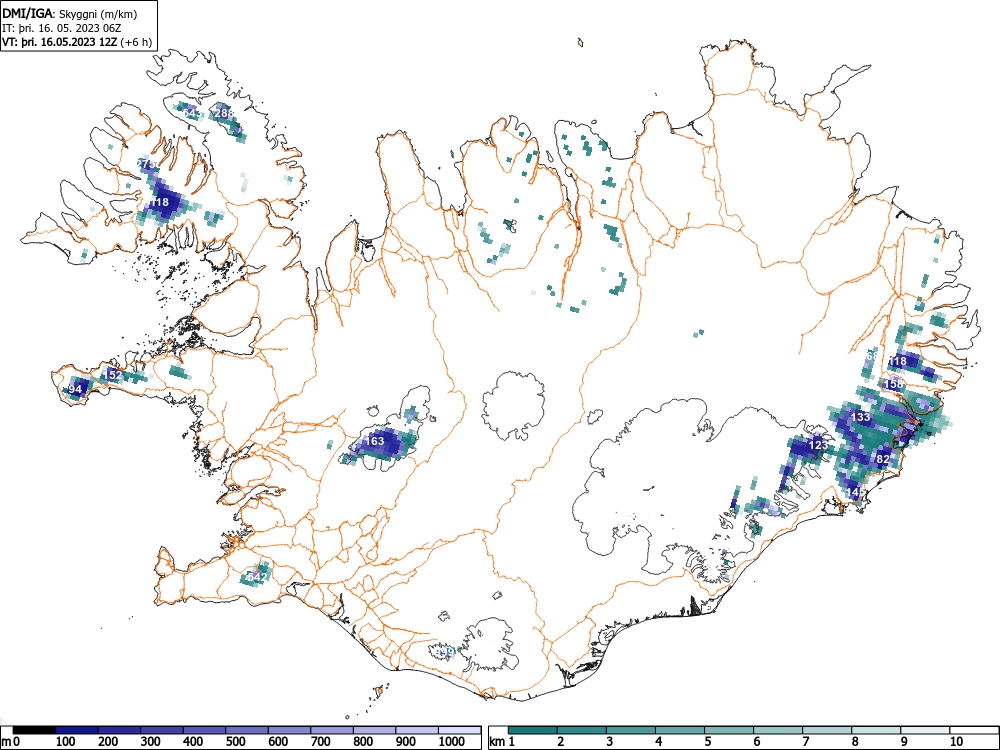Image resolution: width=1000 pixels, height=750 pixels.
Task: Click the "DMI/IGA: Skyggni (m/km)" title text
Action: (70, 14)
